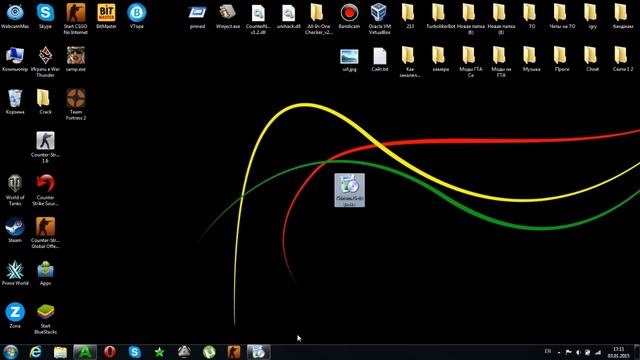Open Windows Explorer from the taskbar

pyautogui.click(x=60, y=352)
